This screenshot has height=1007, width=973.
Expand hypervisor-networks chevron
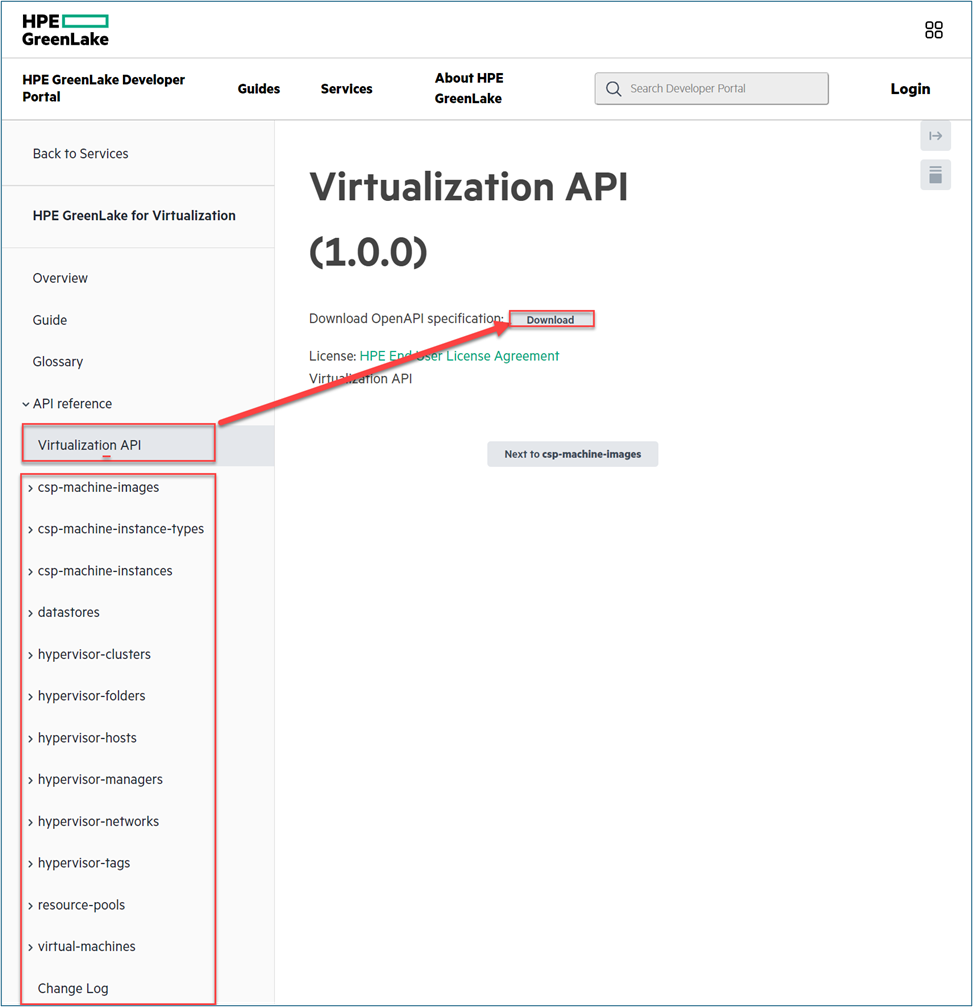(30, 822)
